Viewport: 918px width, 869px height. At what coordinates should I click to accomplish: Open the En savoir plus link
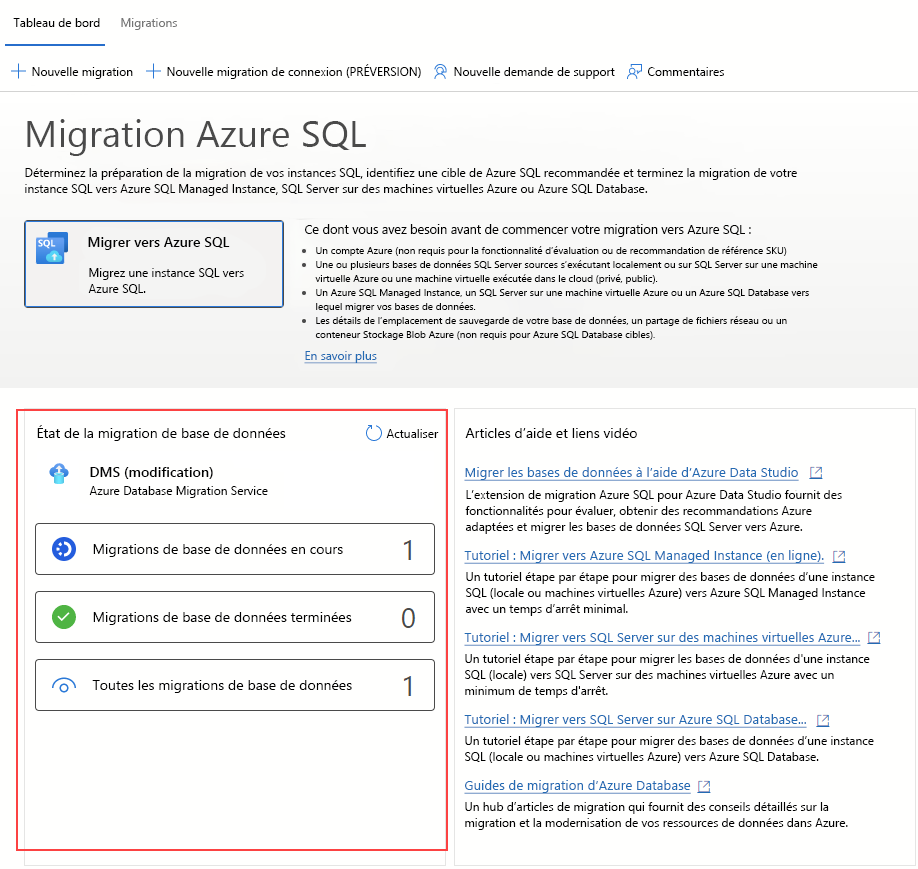click(339, 356)
